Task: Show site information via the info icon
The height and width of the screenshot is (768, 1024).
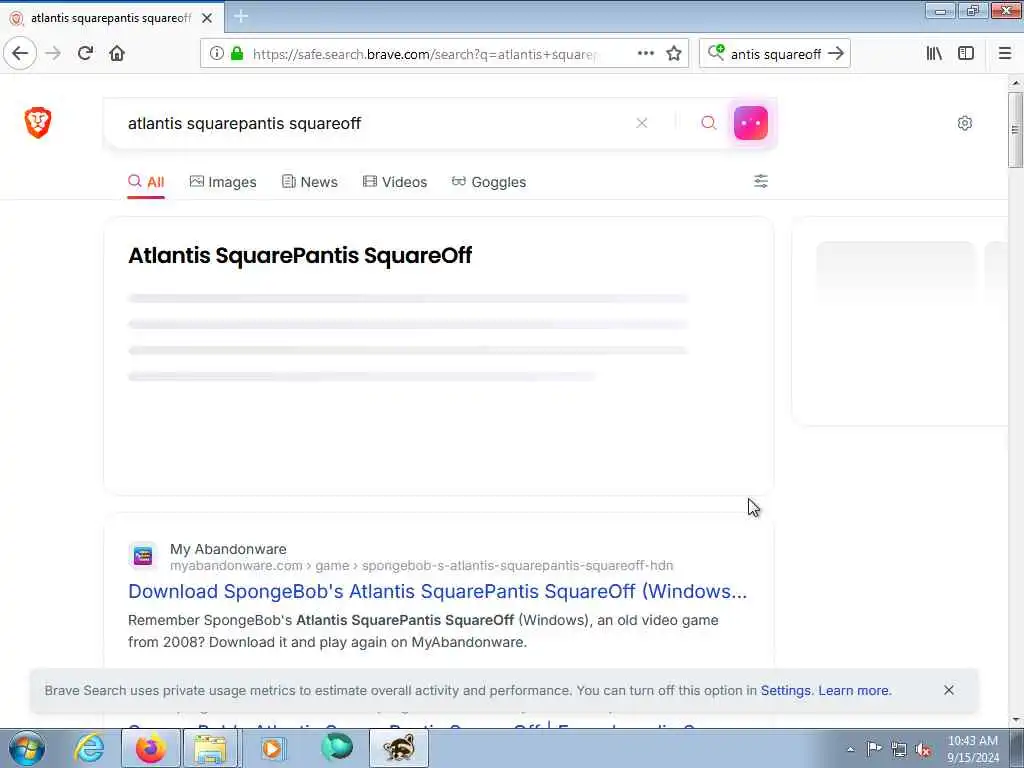Action: point(216,53)
